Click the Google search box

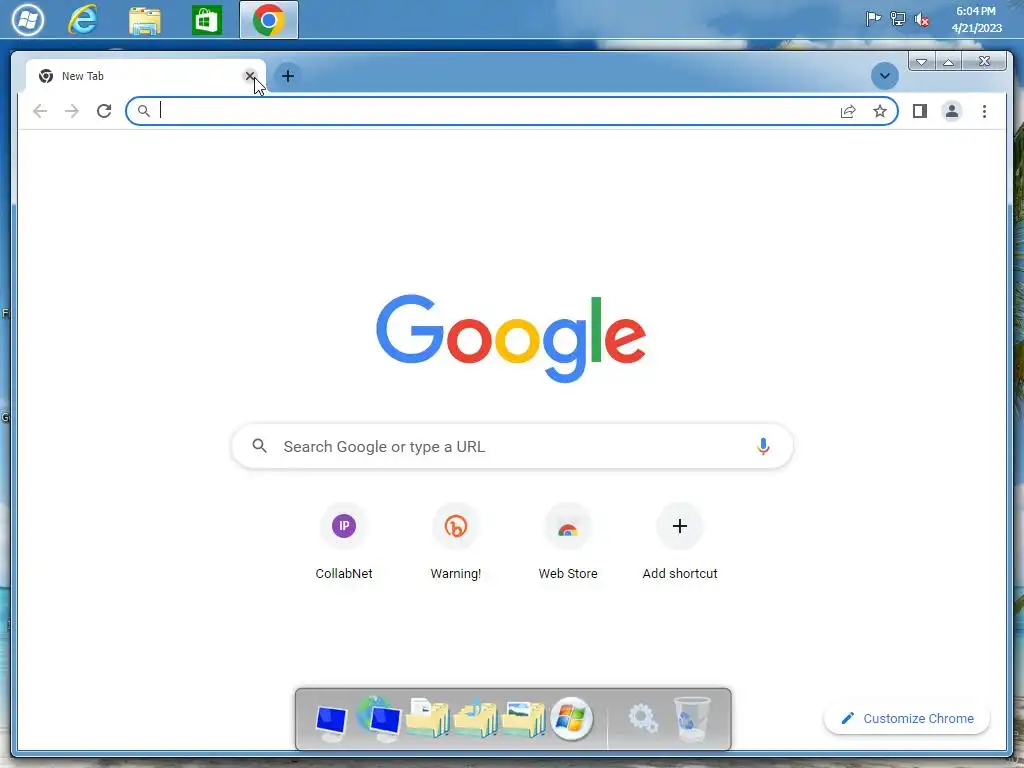[513, 447]
